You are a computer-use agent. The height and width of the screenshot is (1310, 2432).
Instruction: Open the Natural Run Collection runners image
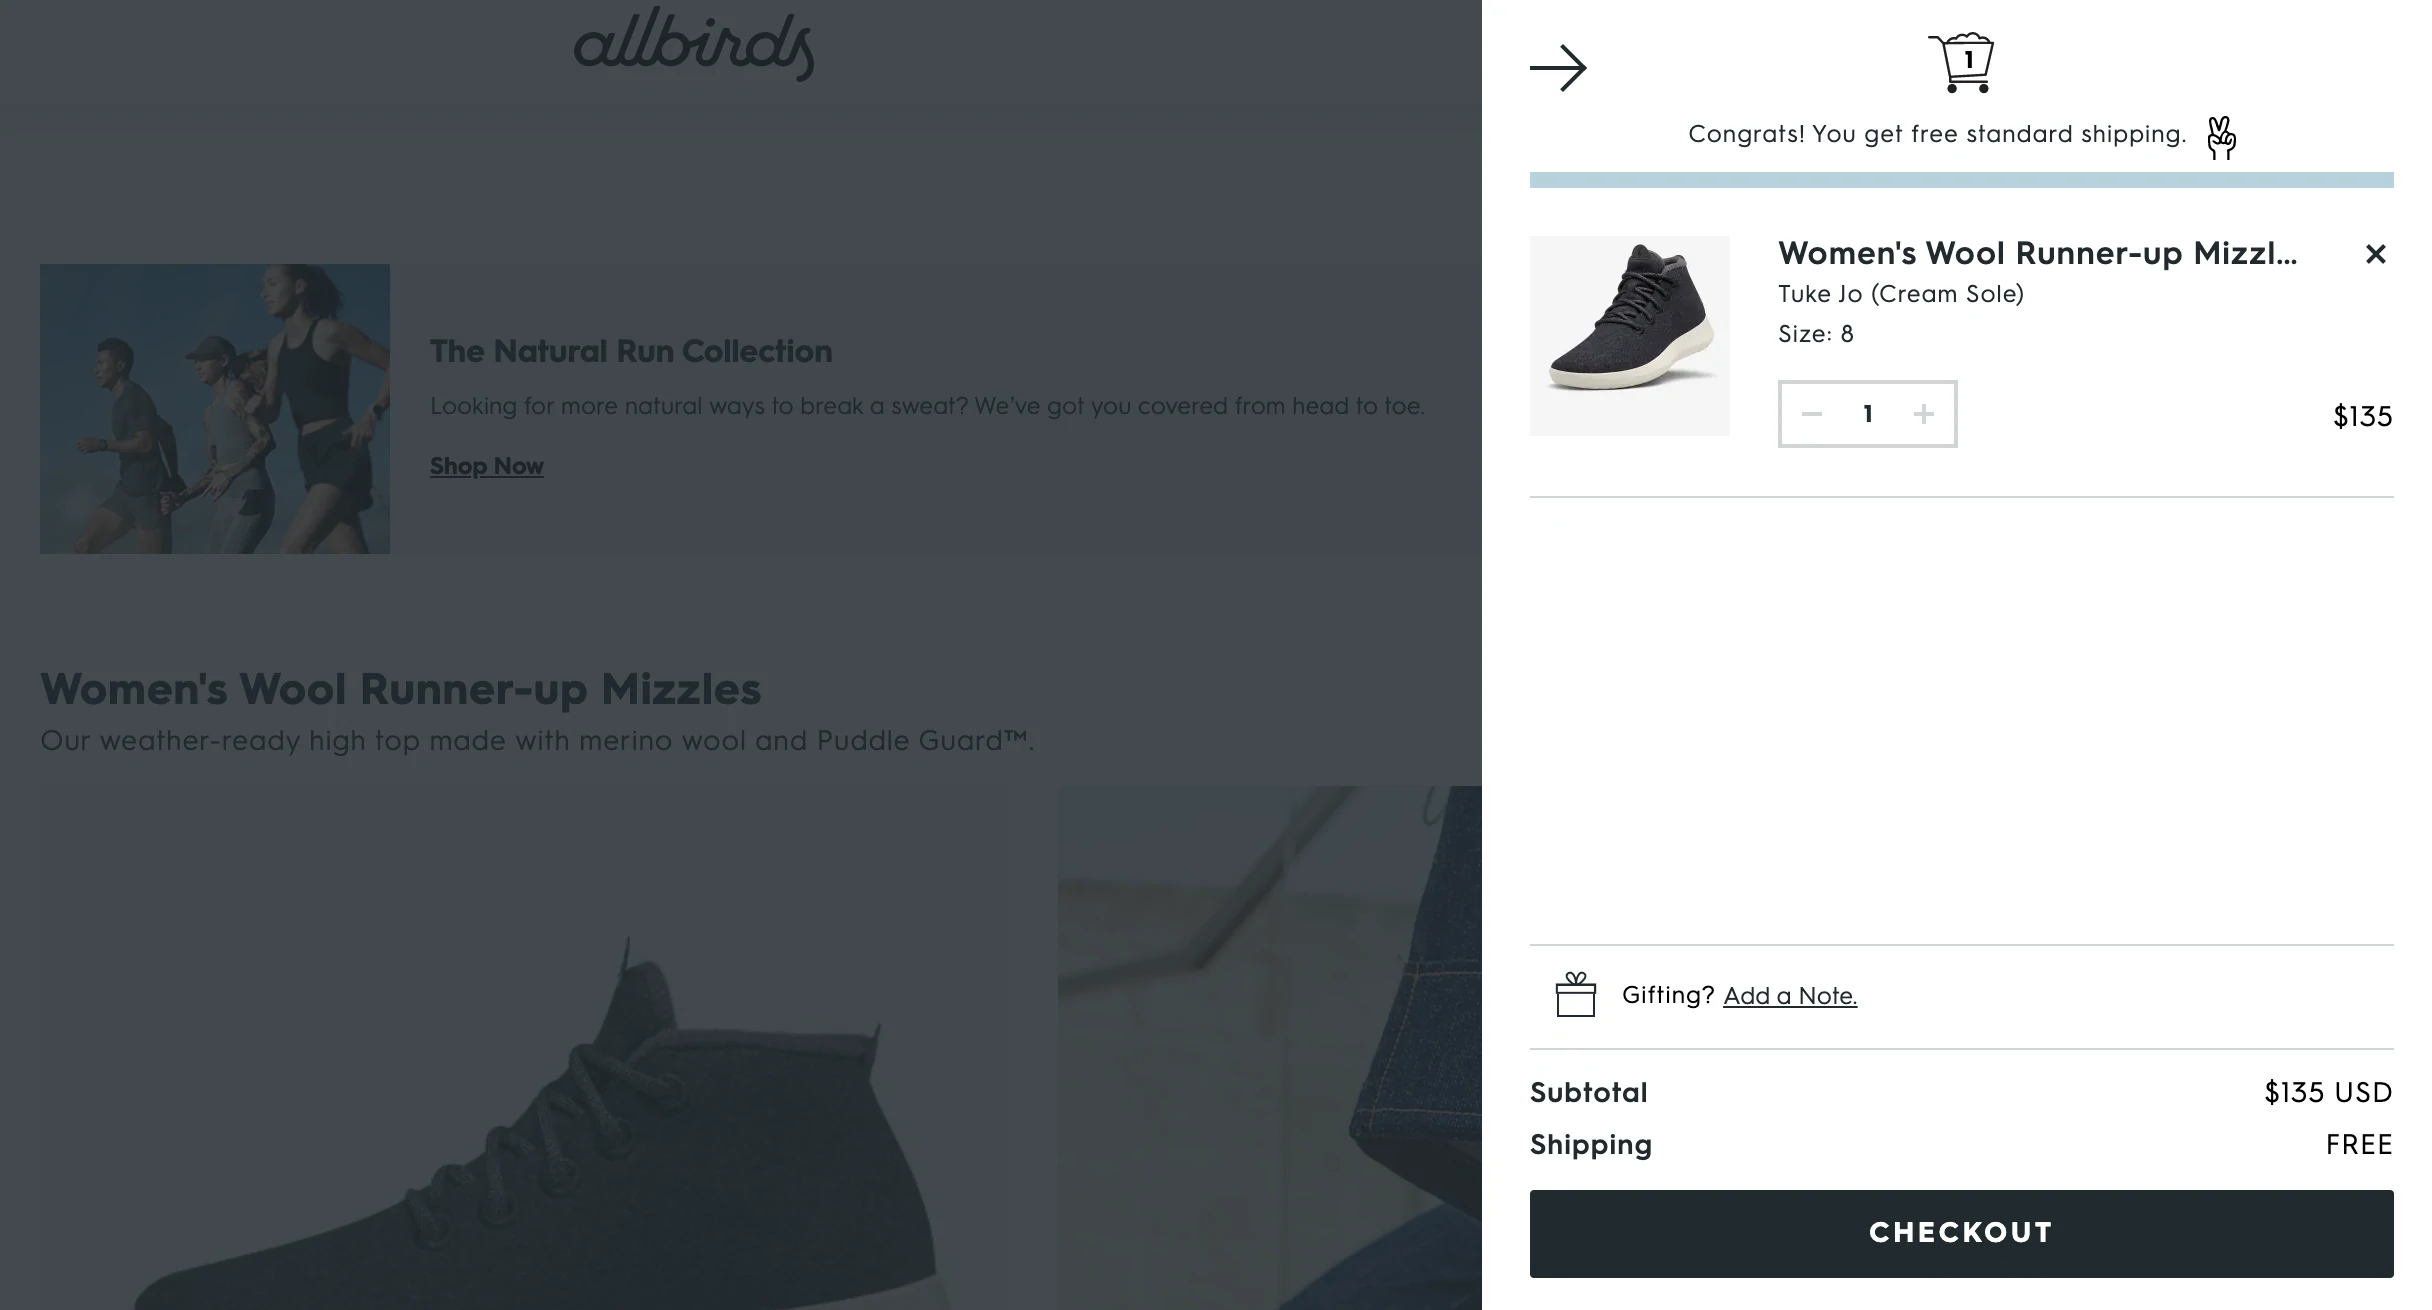pos(215,408)
